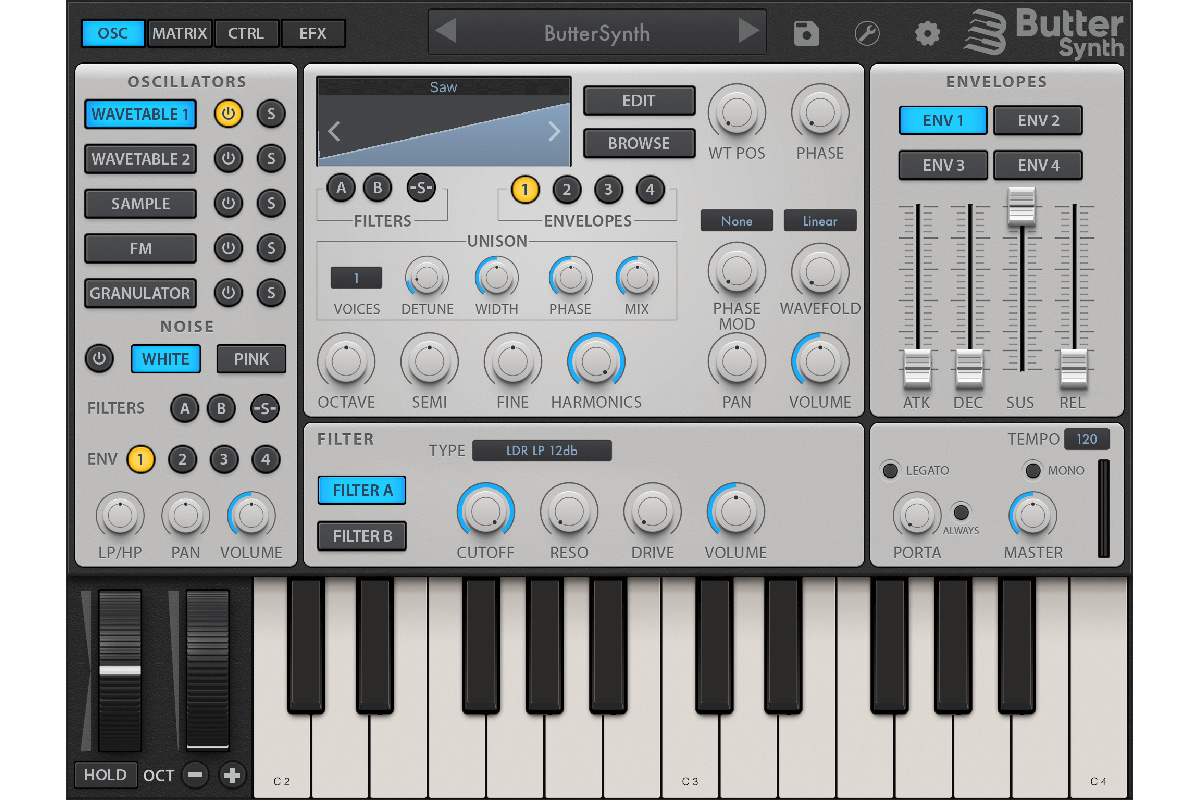
Task: Switch to the CTRL tab
Action: point(246,33)
